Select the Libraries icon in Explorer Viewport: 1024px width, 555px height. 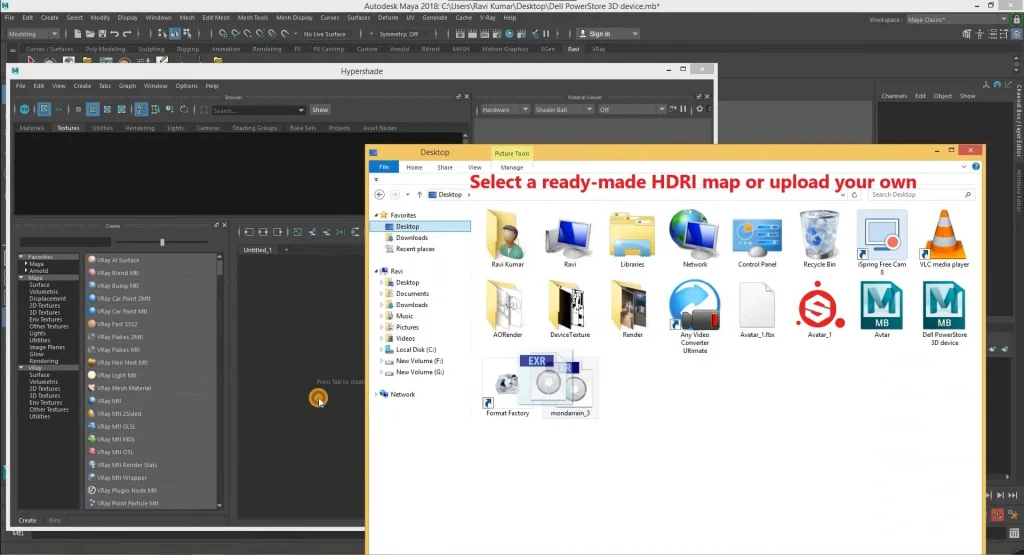tap(632, 239)
